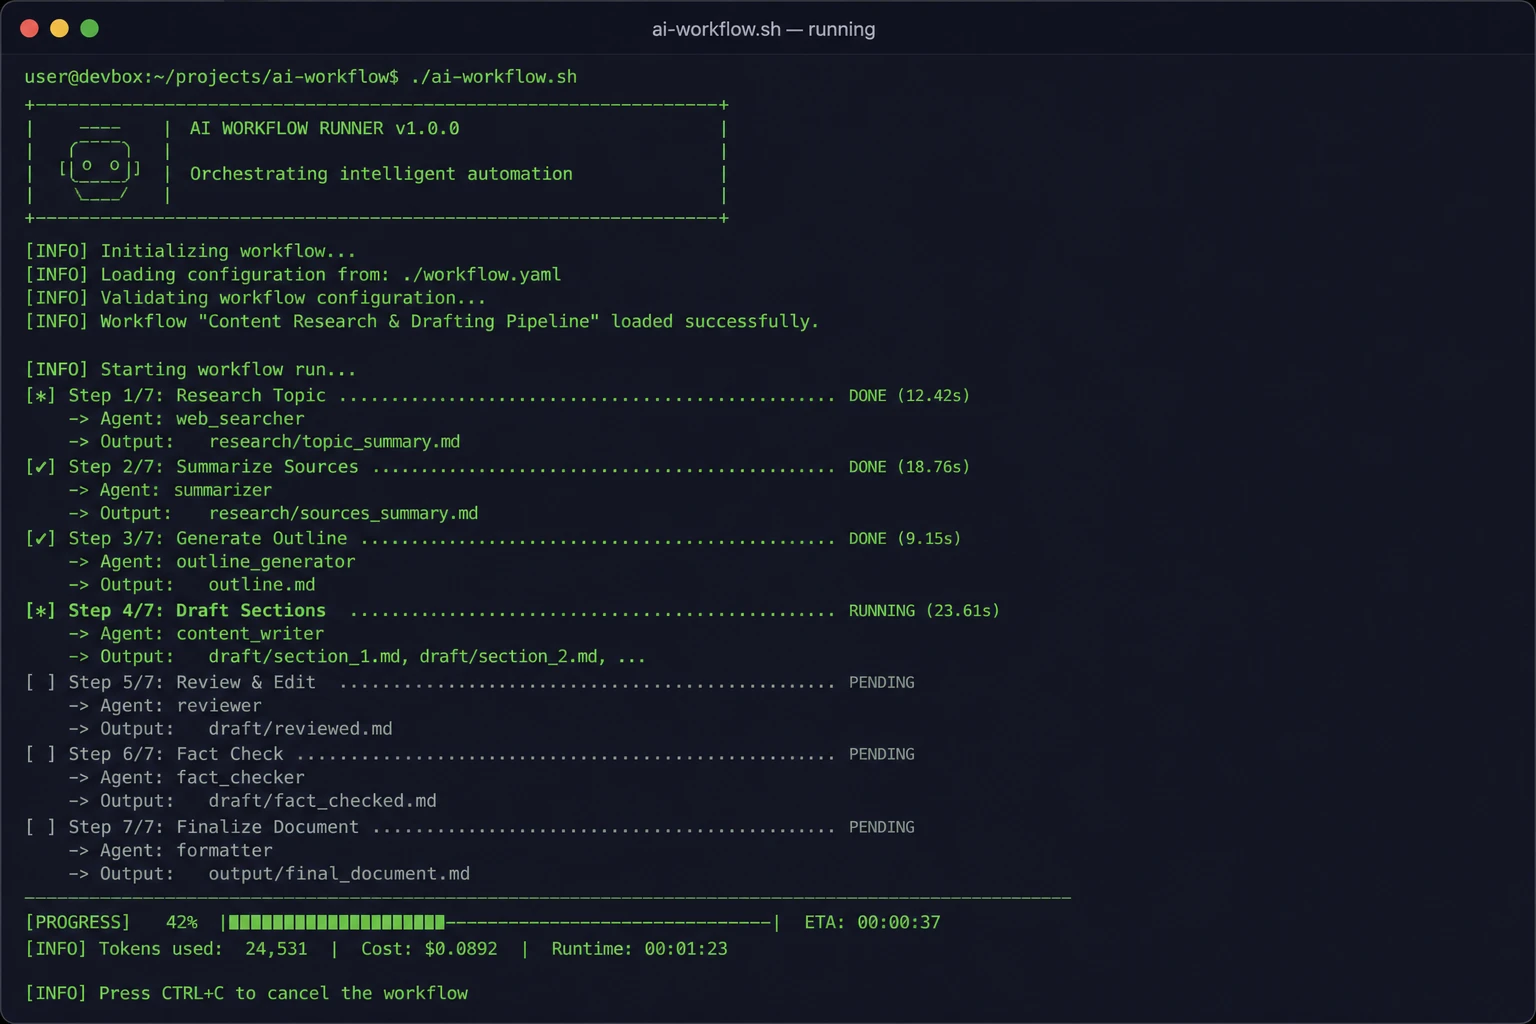Click output path 'research/topic_summary.md'
The image size is (1536, 1024).
pyautogui.click(x=334, y=442)
